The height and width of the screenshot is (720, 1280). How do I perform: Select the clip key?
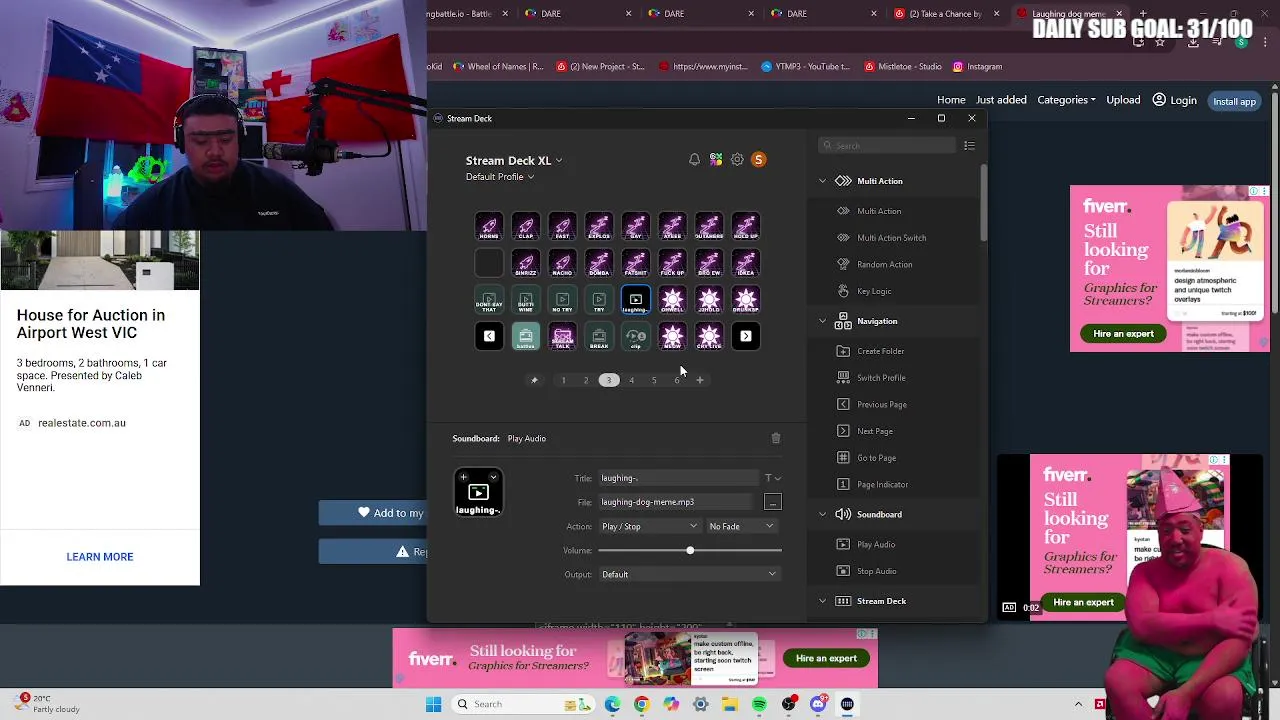pos(636,336)
